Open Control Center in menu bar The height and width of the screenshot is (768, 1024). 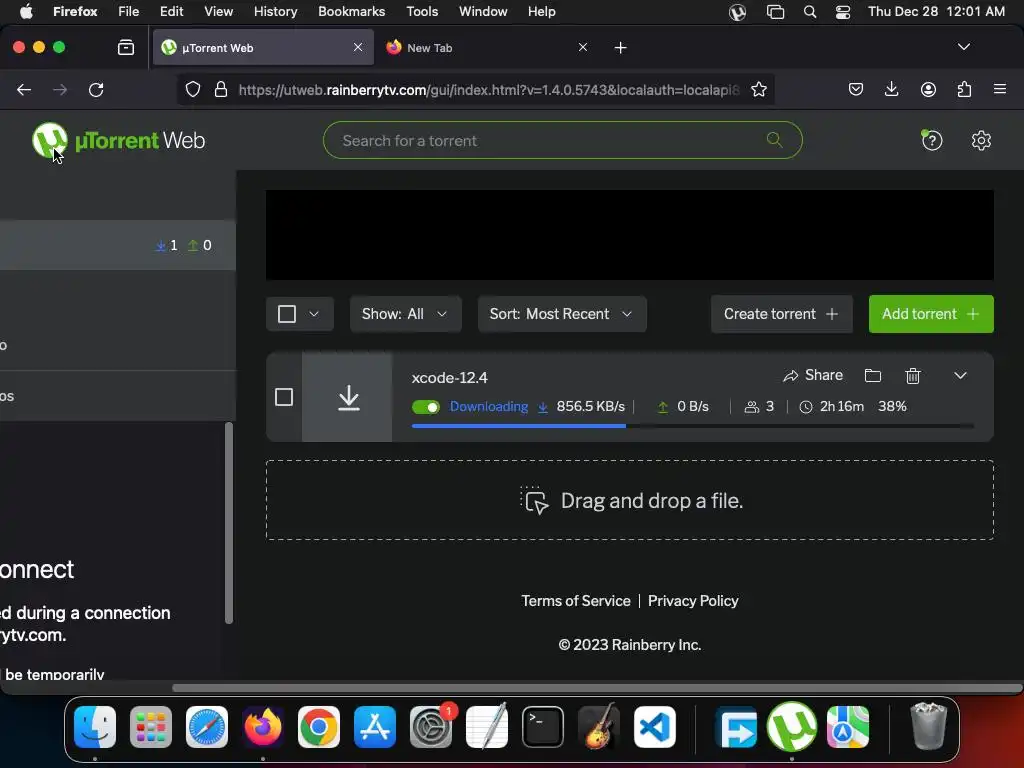842,12
